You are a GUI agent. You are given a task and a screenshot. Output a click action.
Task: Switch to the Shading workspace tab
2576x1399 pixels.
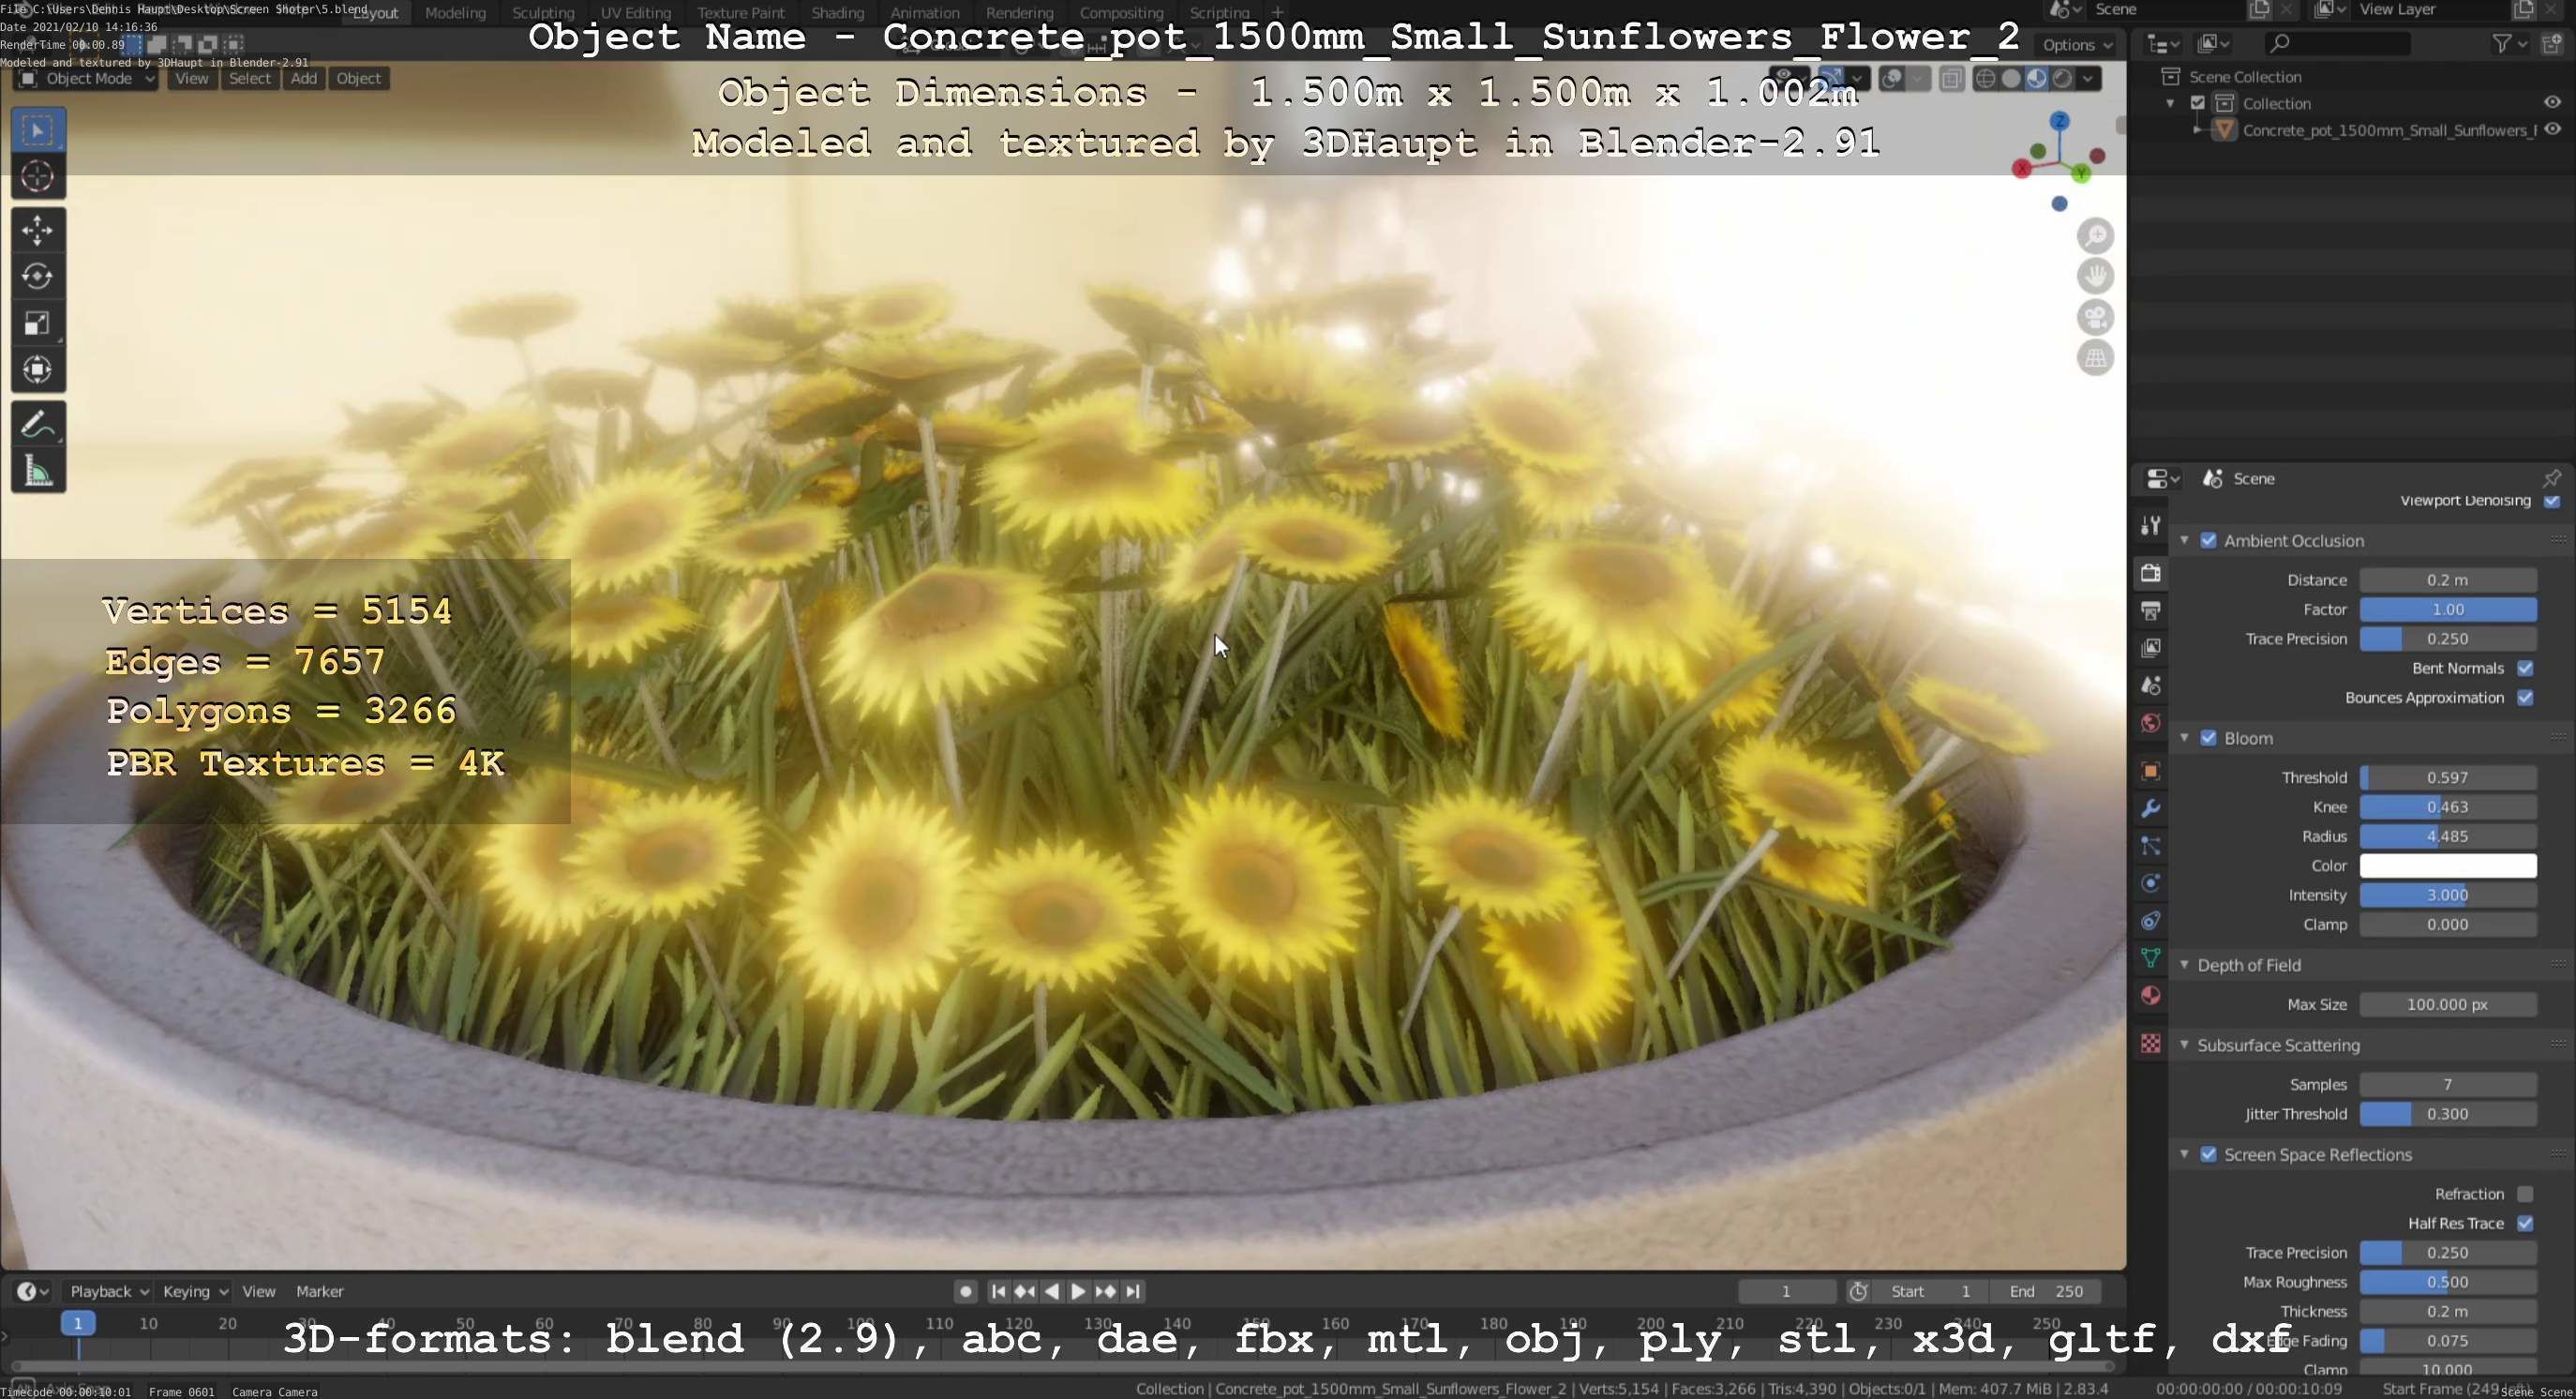(x=837, y=13)
